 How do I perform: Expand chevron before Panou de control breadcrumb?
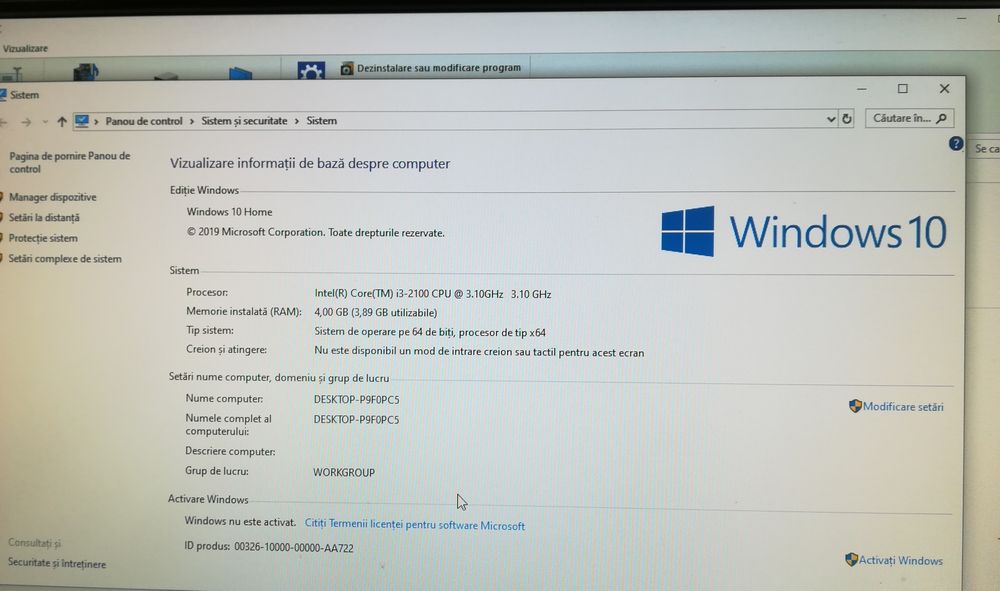click(x=96, y=121)
